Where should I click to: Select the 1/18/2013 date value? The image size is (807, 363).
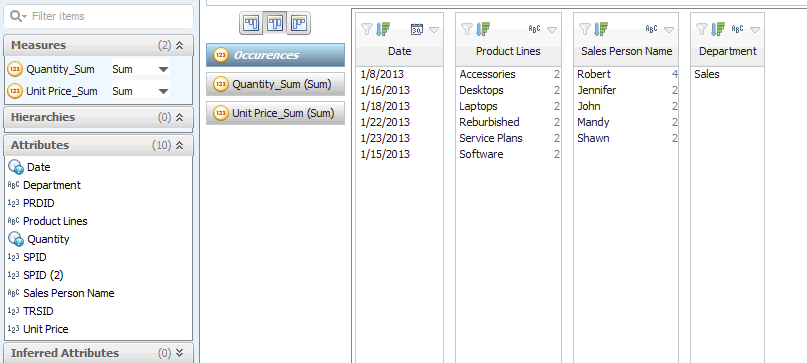point(385,106)
